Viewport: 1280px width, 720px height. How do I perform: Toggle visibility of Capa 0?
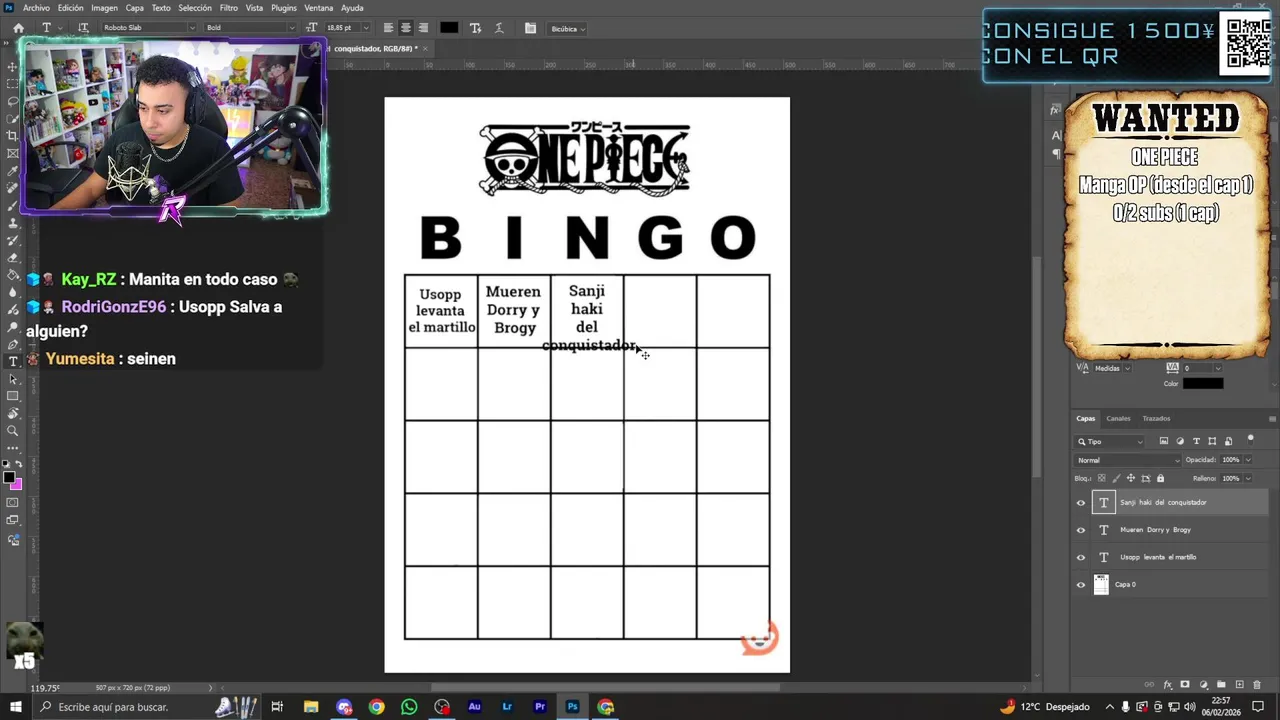(x=1080, y=585)
